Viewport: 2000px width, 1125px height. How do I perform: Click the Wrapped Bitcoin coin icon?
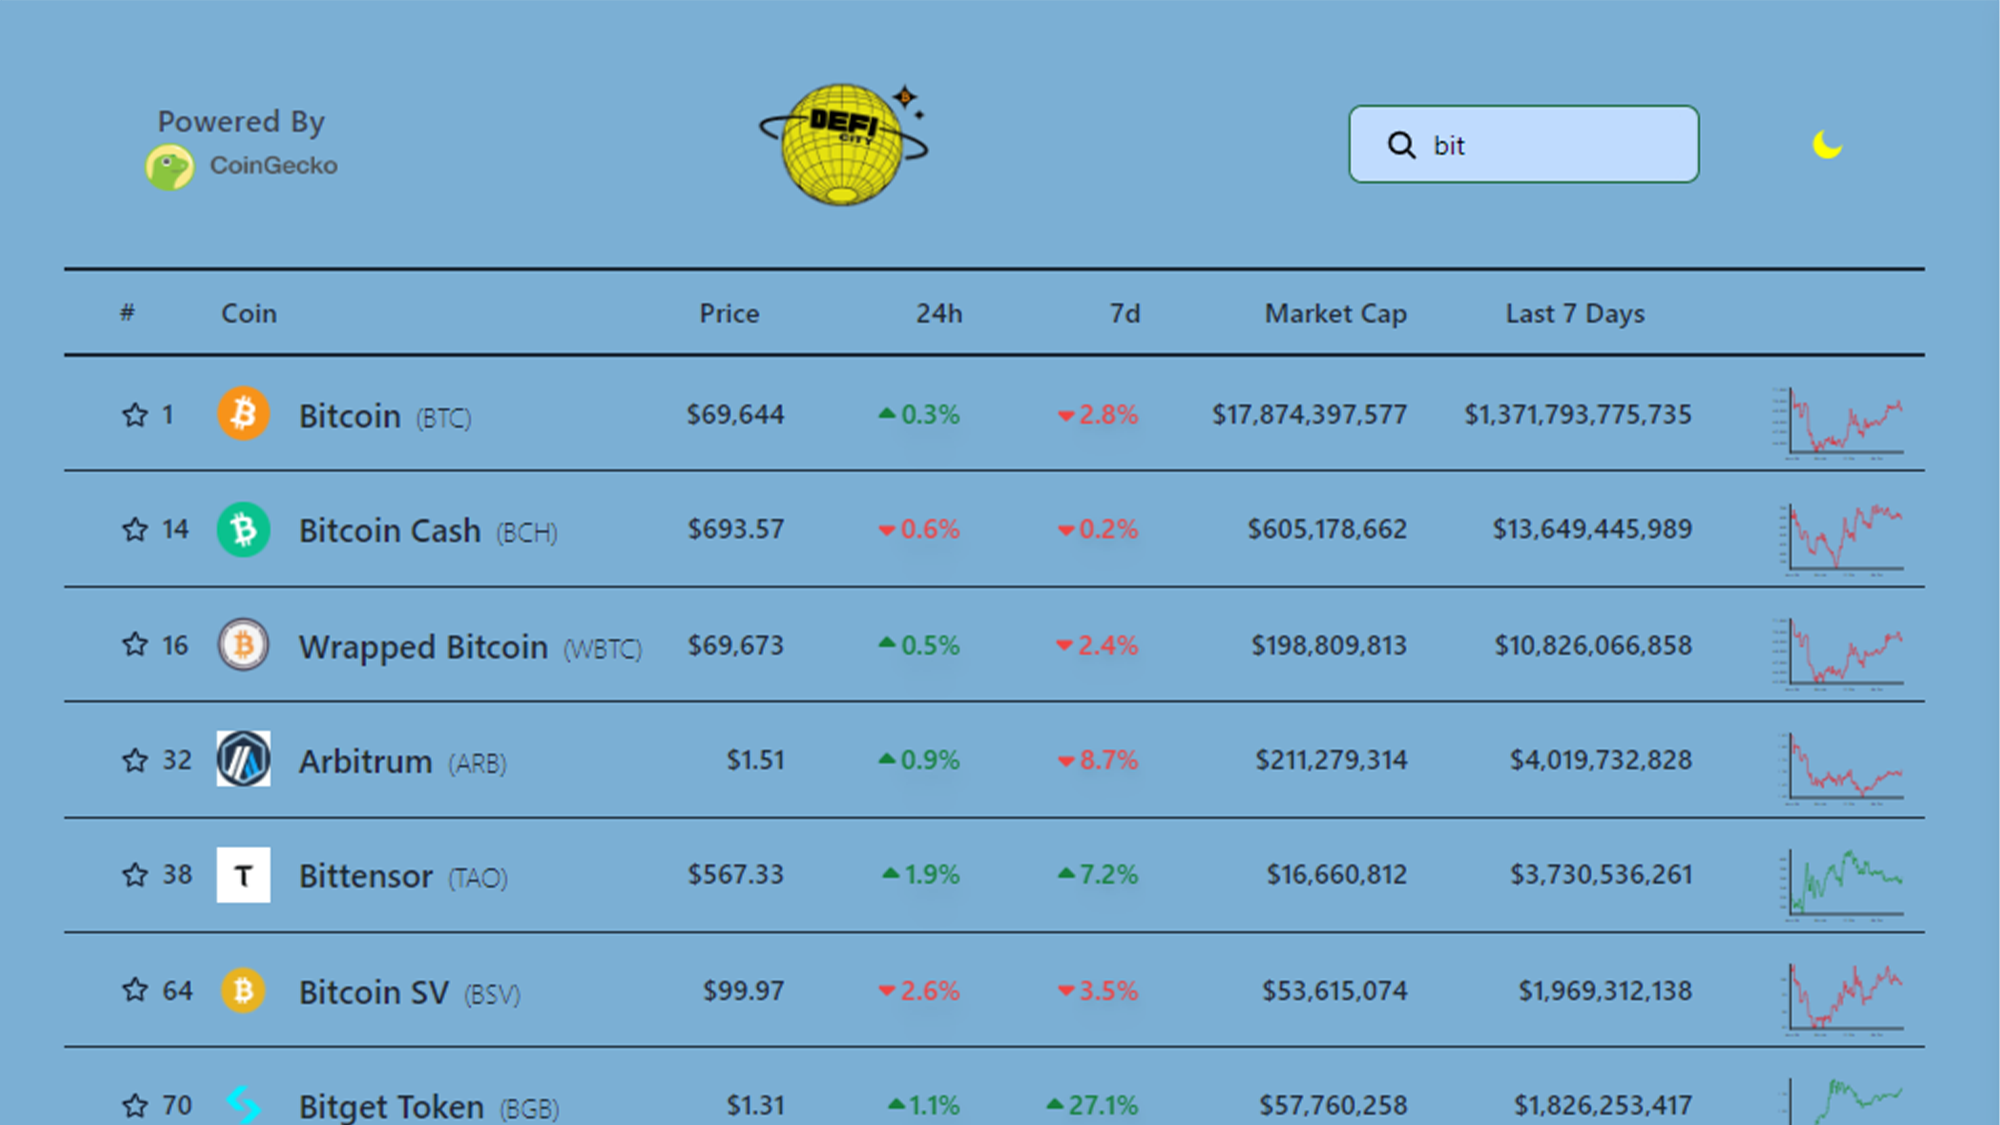pyautogui.click(x=243, y=645)
